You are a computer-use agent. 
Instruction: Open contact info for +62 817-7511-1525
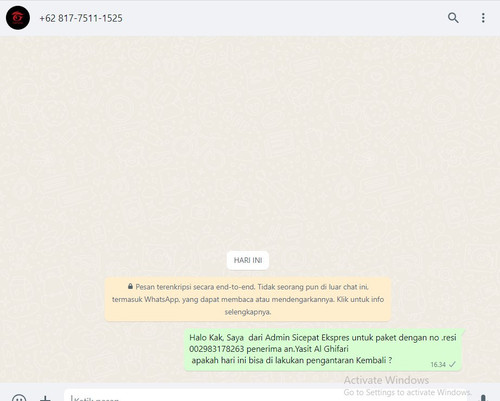point(81,18)
